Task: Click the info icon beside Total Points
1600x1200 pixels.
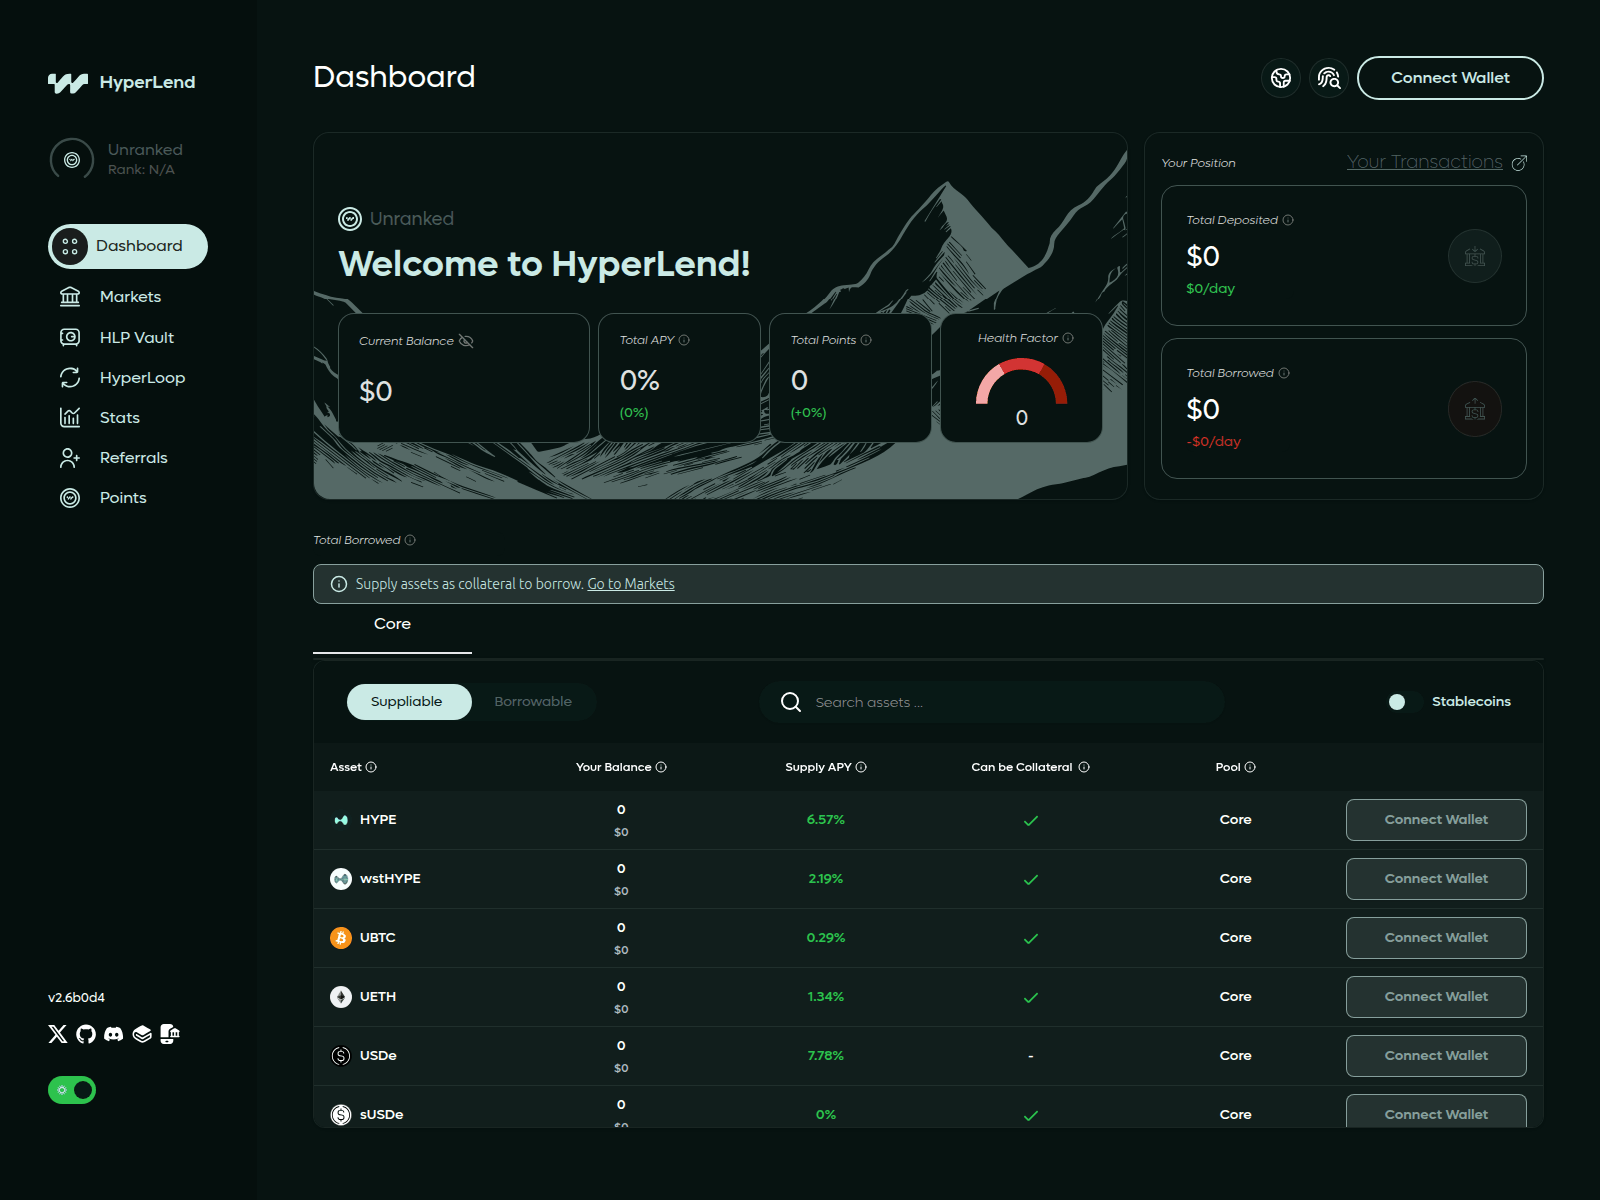Action: click(x=866, y=340)
